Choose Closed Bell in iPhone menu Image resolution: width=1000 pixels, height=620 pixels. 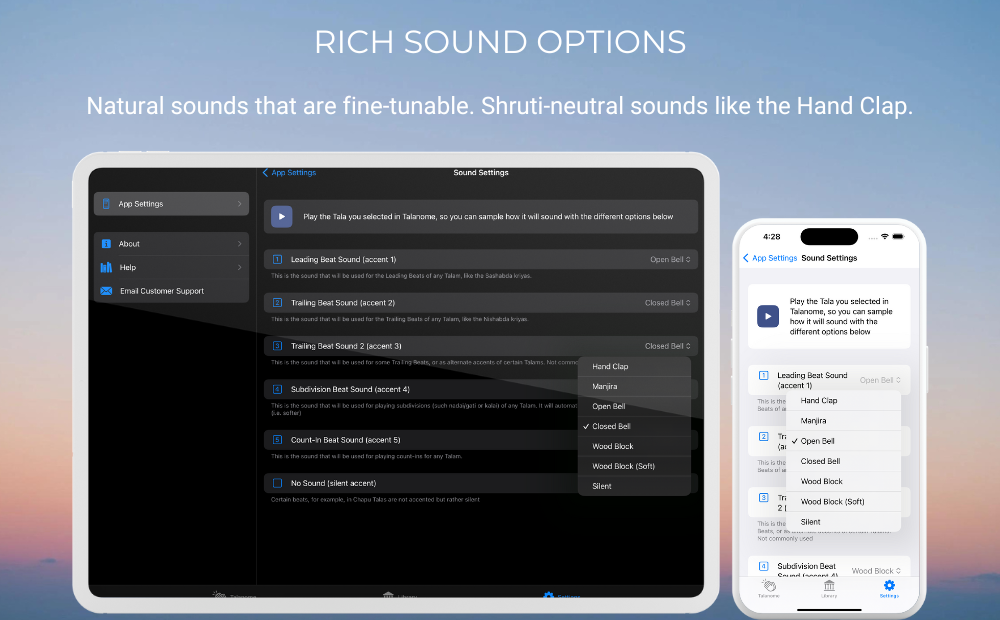pos(843,461)
